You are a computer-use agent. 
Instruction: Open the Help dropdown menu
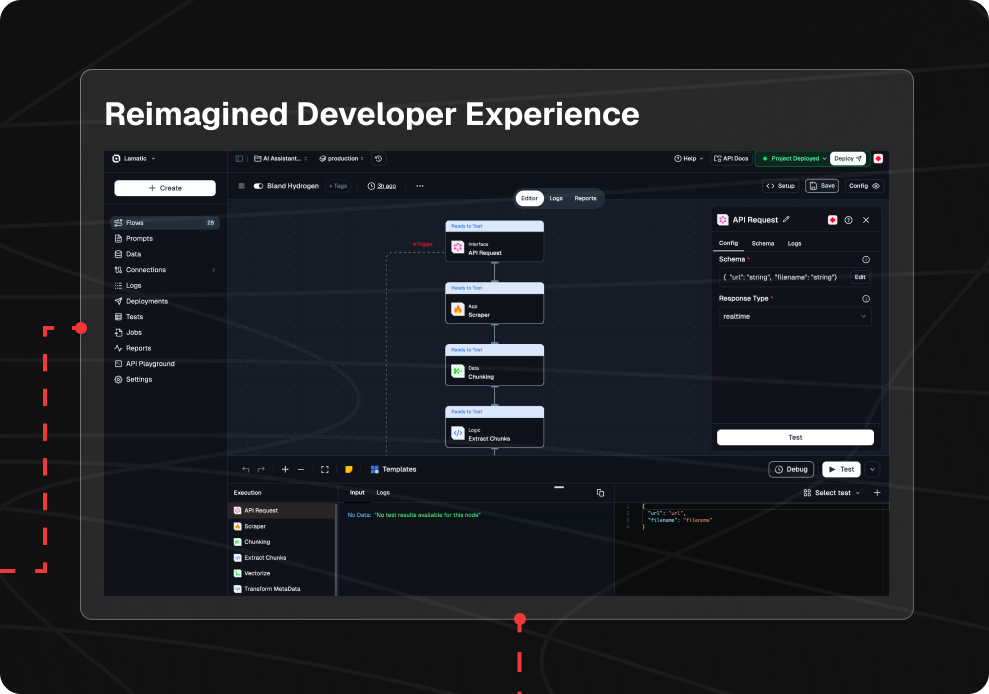(x=688, y=159)
